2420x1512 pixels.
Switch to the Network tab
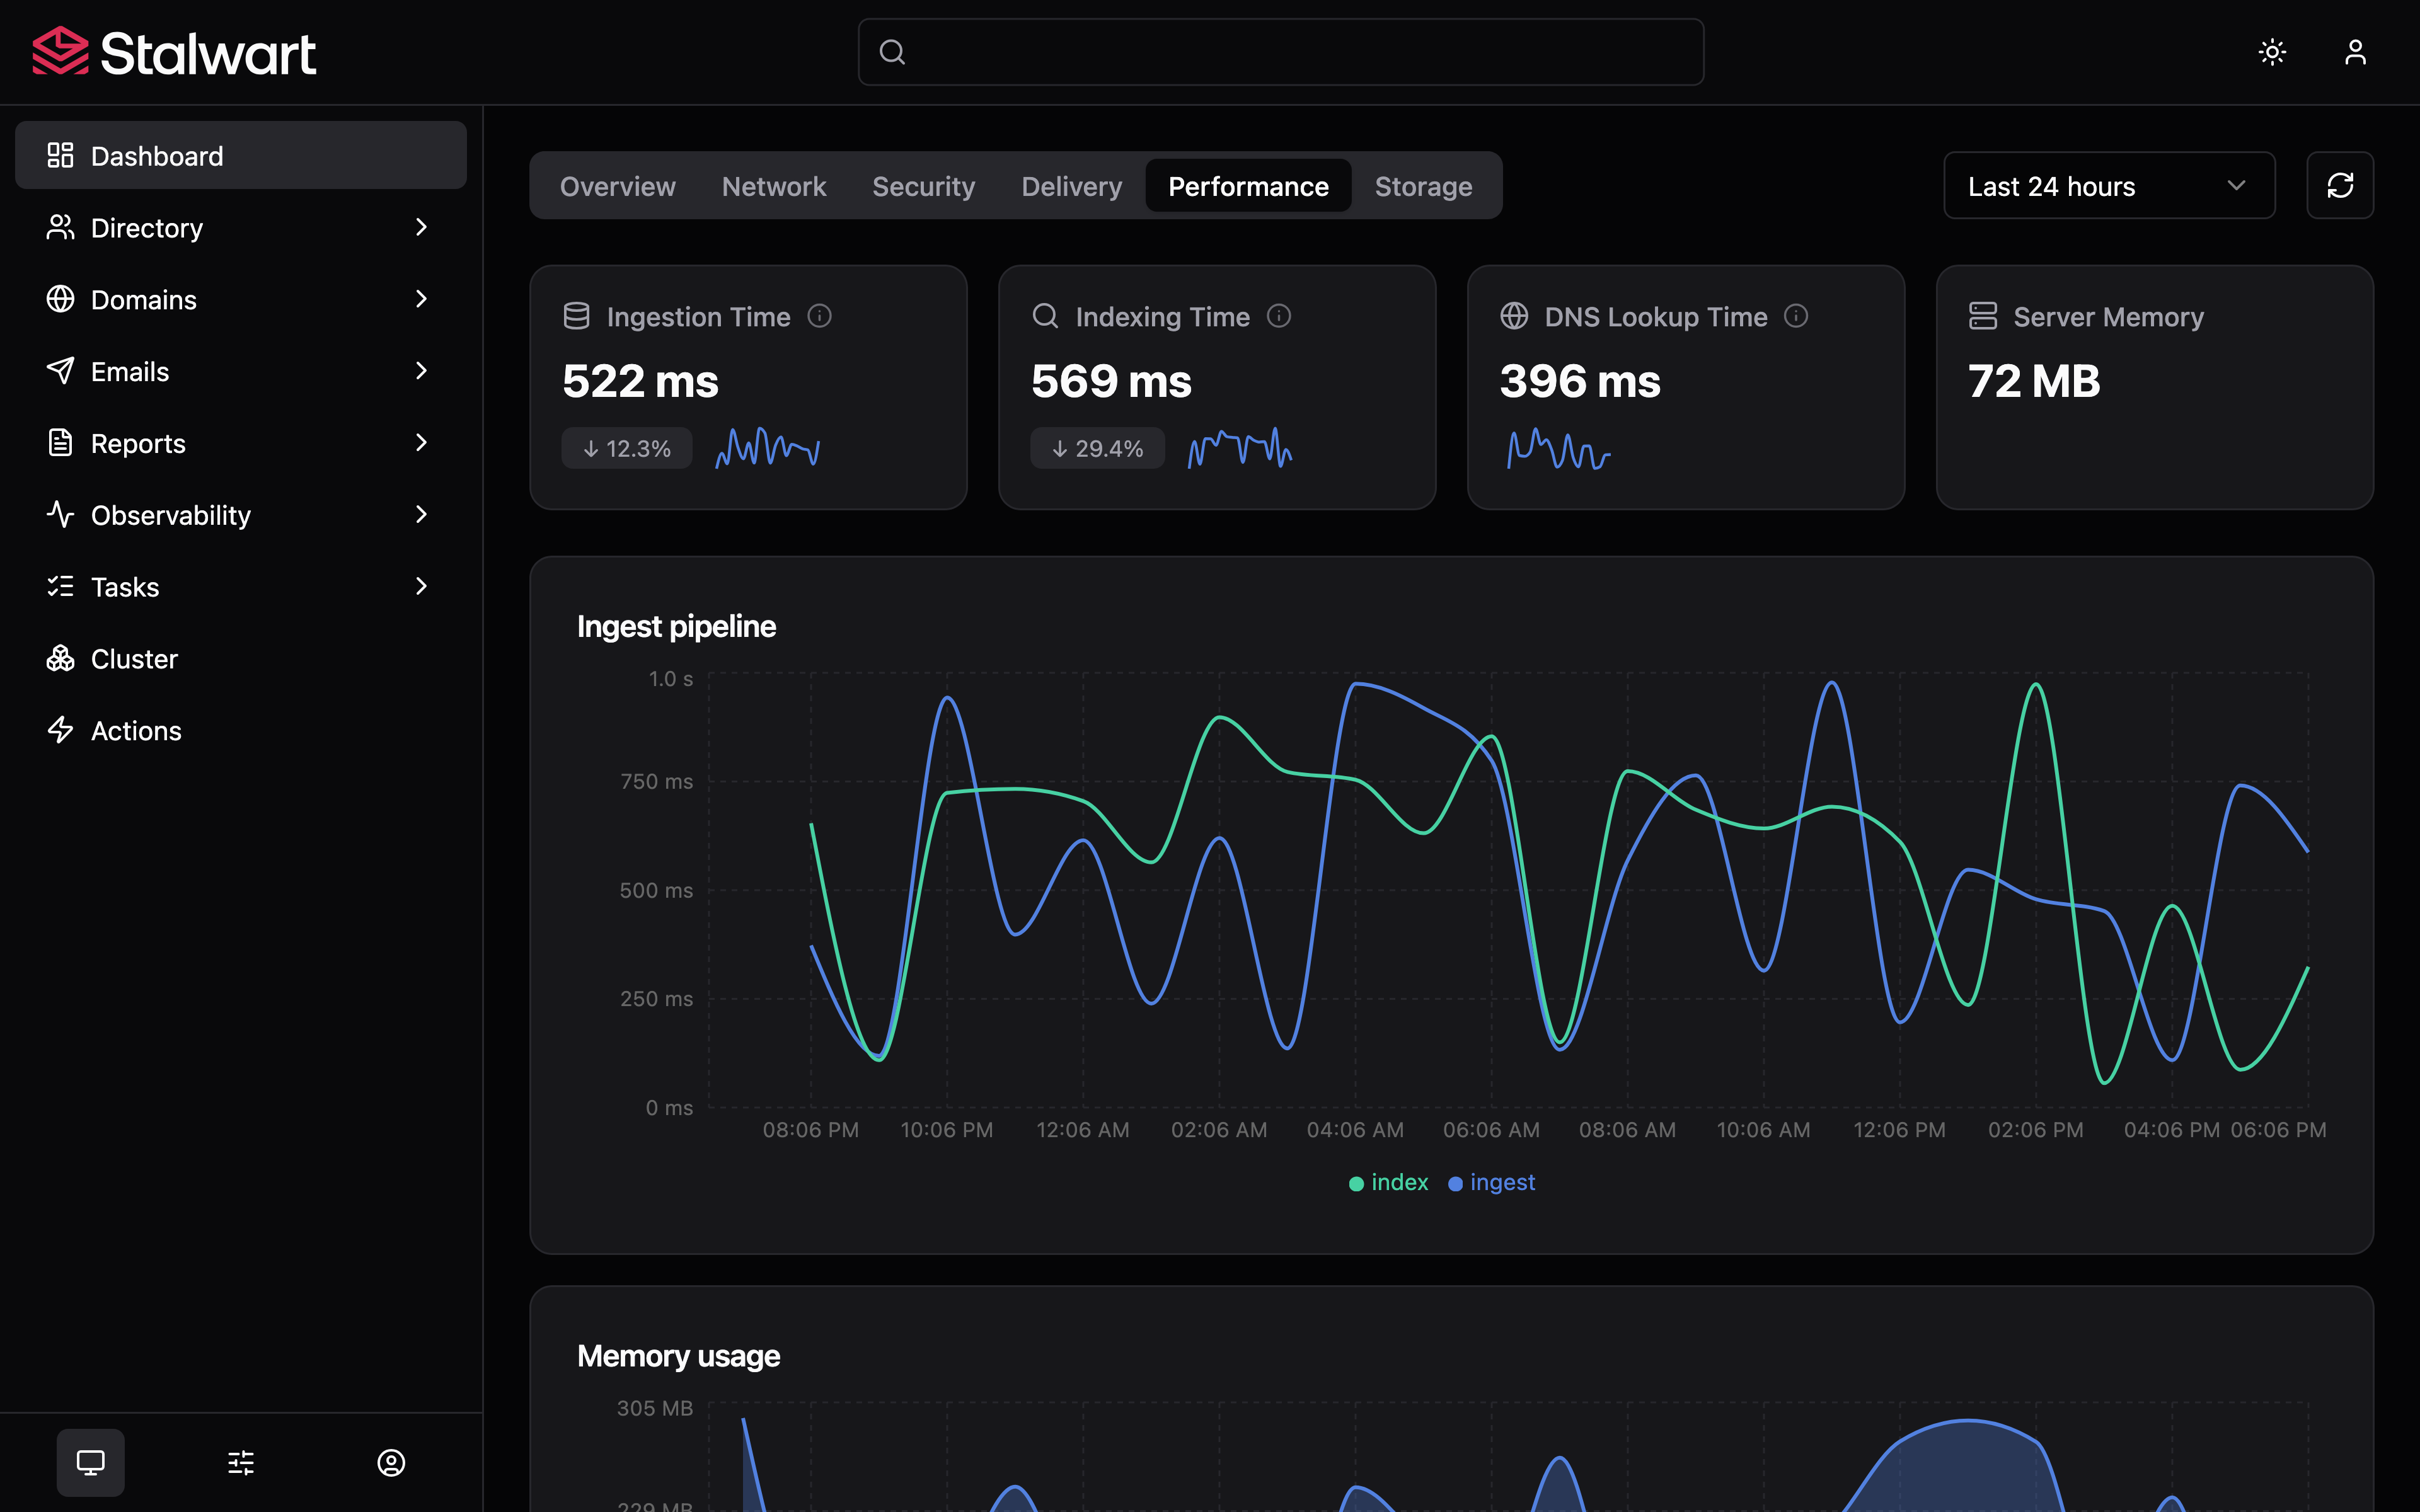click(x=774, y=186)
